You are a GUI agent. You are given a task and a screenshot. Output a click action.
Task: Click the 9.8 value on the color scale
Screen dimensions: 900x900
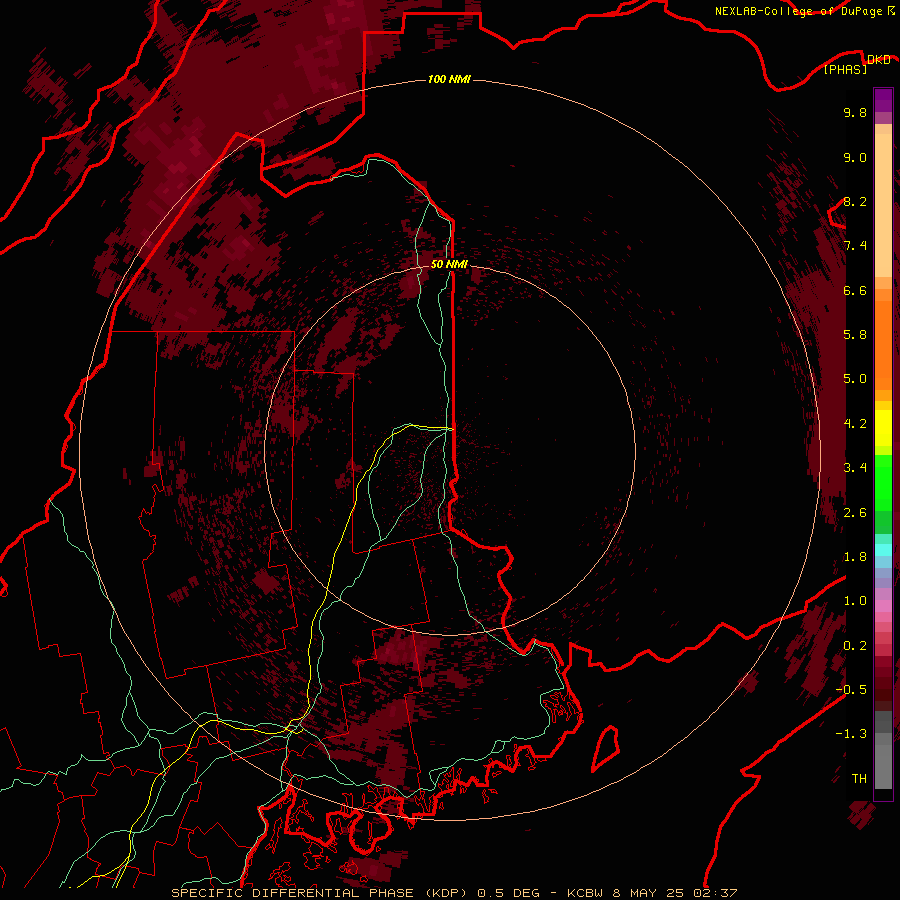[855, 112]
